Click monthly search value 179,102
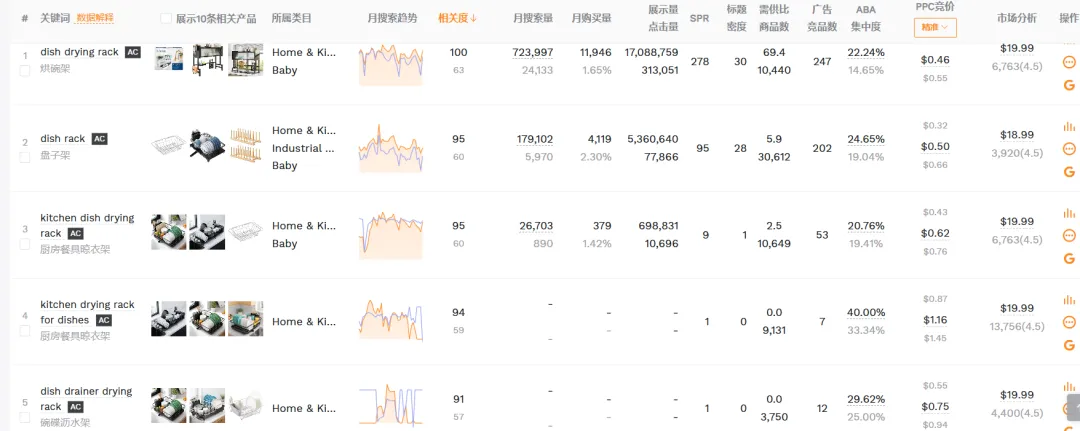 click(534, 139)
